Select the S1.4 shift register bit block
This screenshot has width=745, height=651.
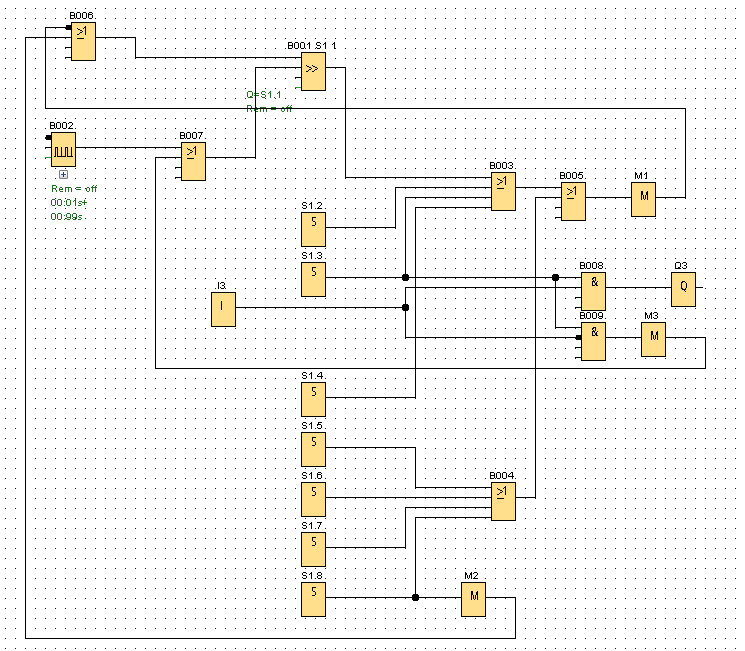[313, 400]
